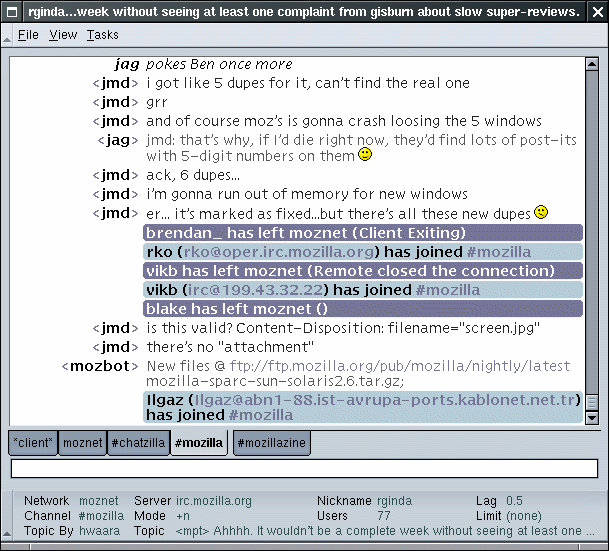
Task: Click #mozilla link in rko join message
Action: tap(499, 252)
